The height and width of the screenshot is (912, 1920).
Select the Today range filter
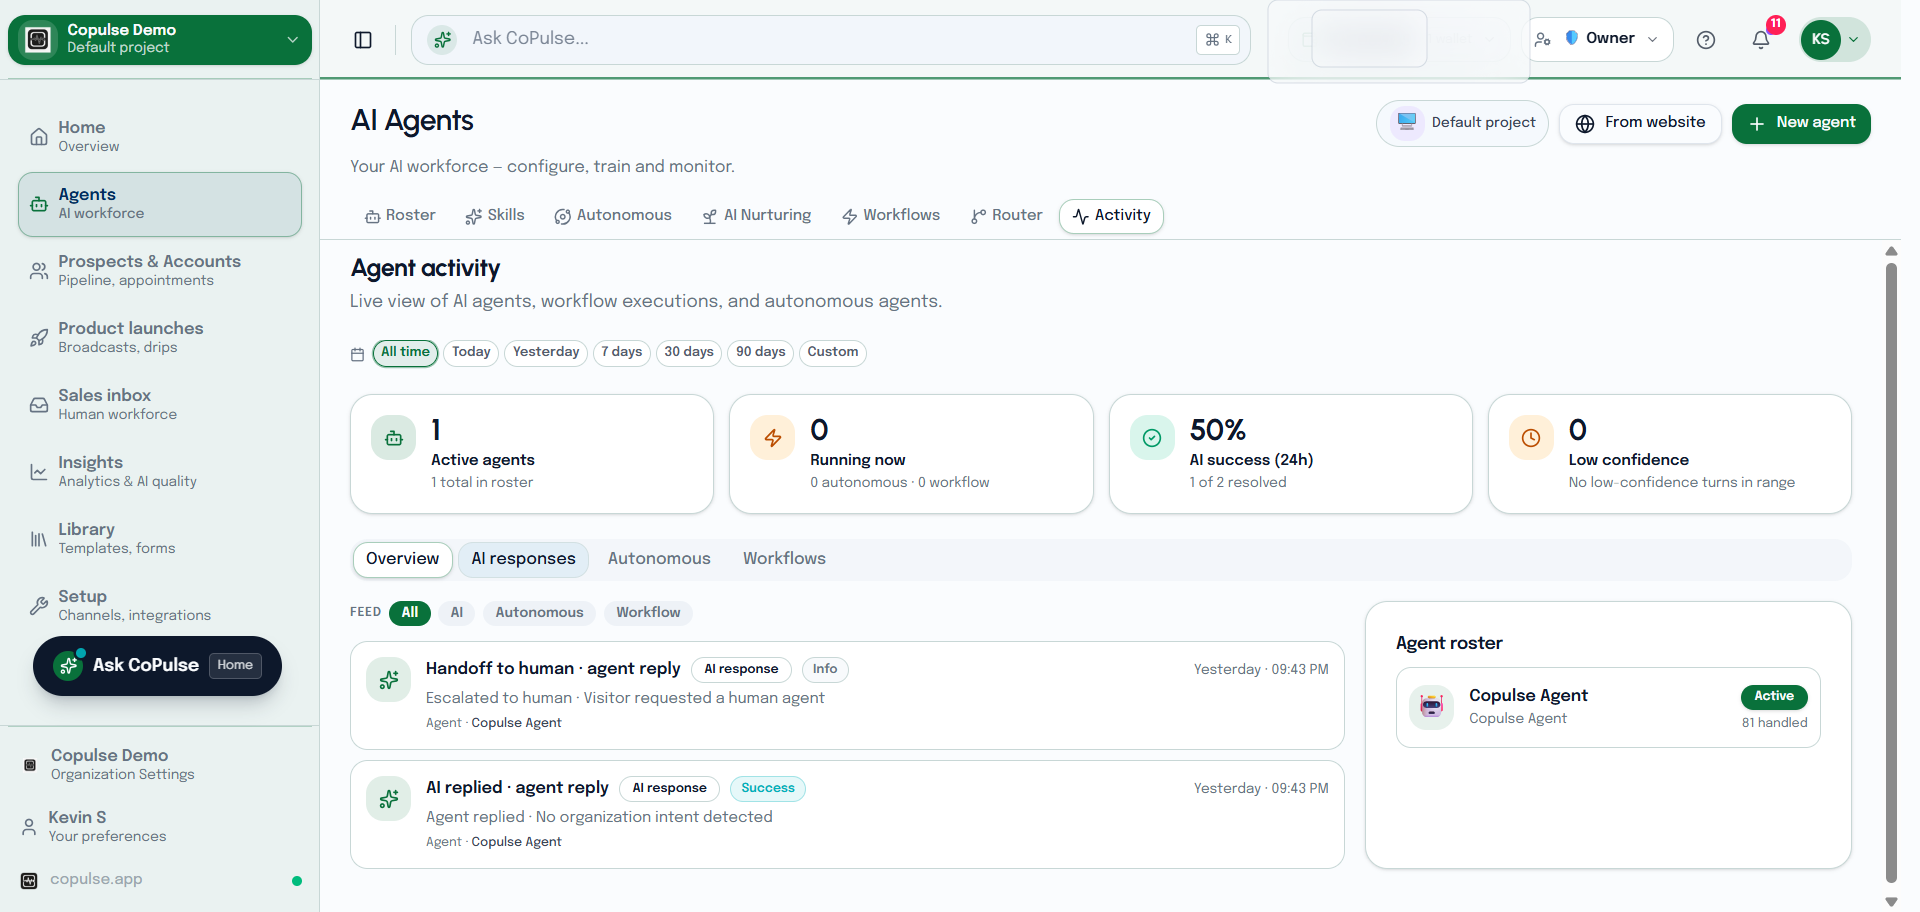tap(471, 353)
